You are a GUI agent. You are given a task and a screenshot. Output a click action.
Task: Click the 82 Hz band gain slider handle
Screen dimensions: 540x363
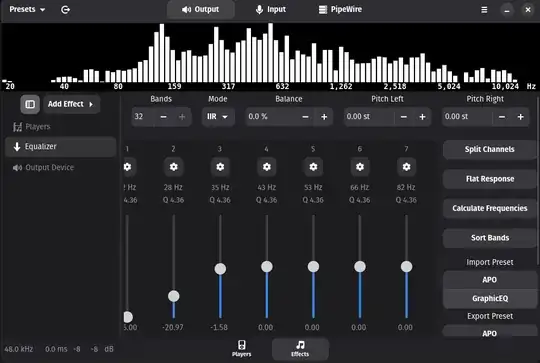[x=406, y=267]
